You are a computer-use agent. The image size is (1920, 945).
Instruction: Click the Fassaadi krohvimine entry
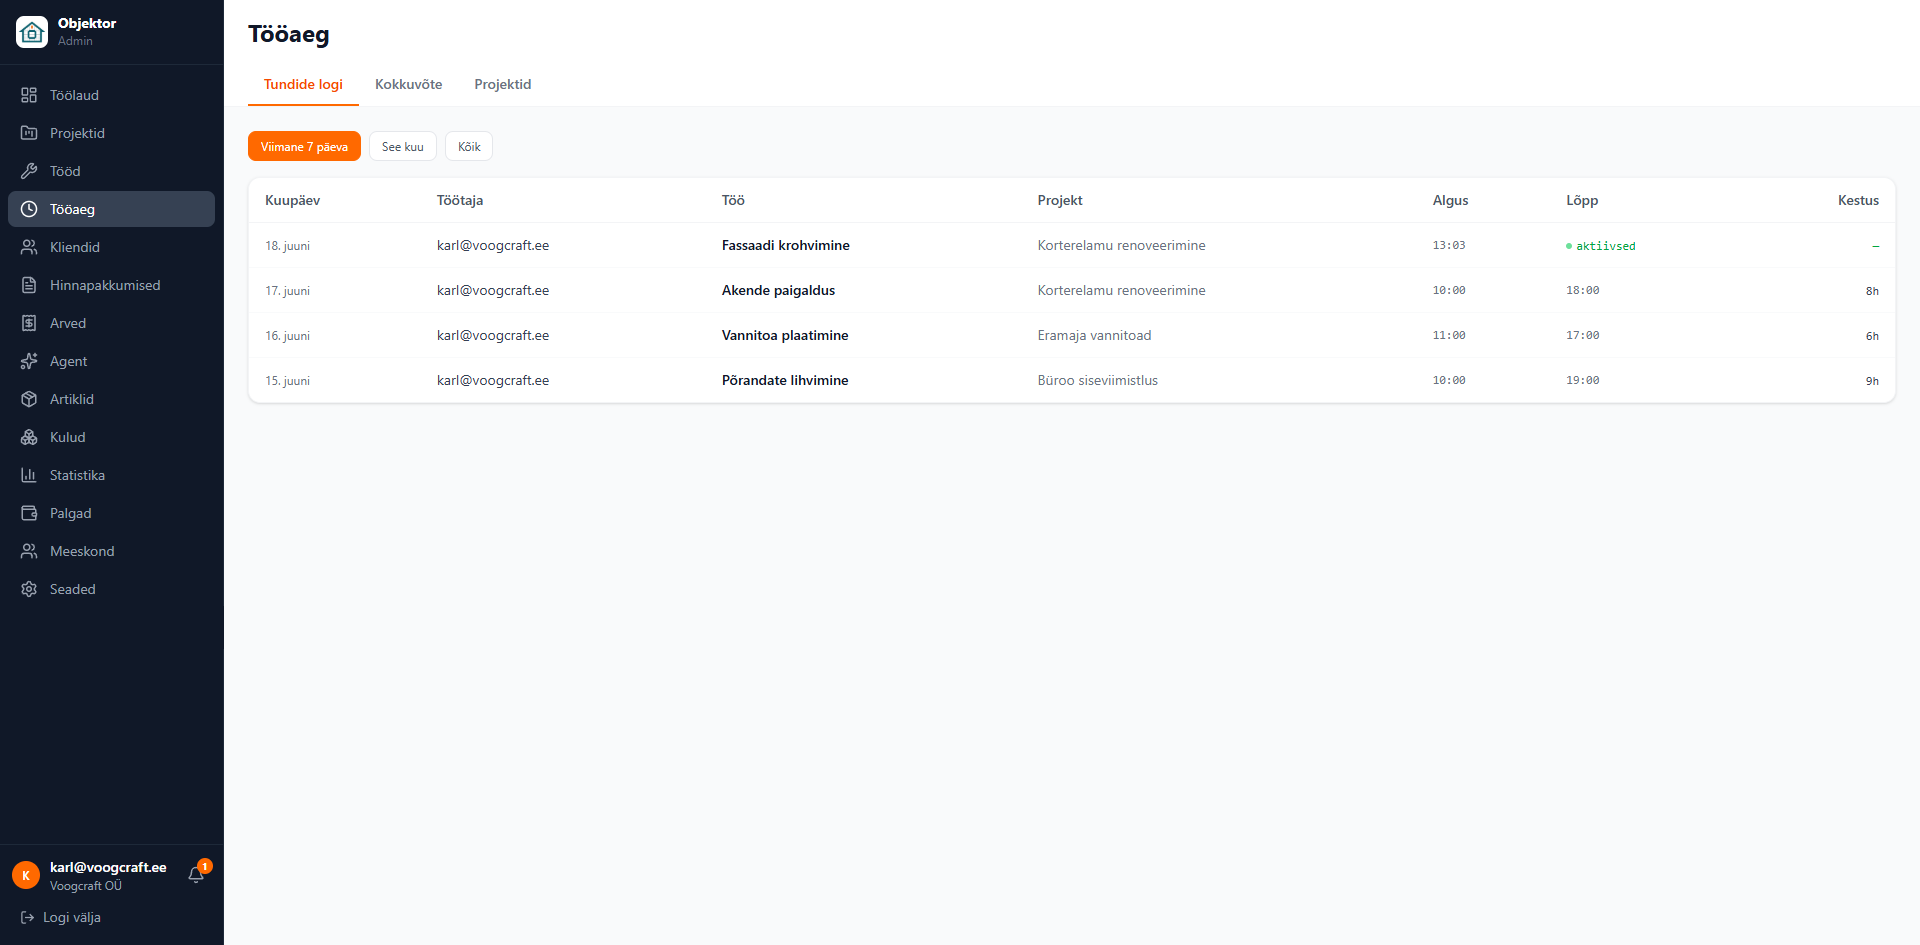click(786, 245)
